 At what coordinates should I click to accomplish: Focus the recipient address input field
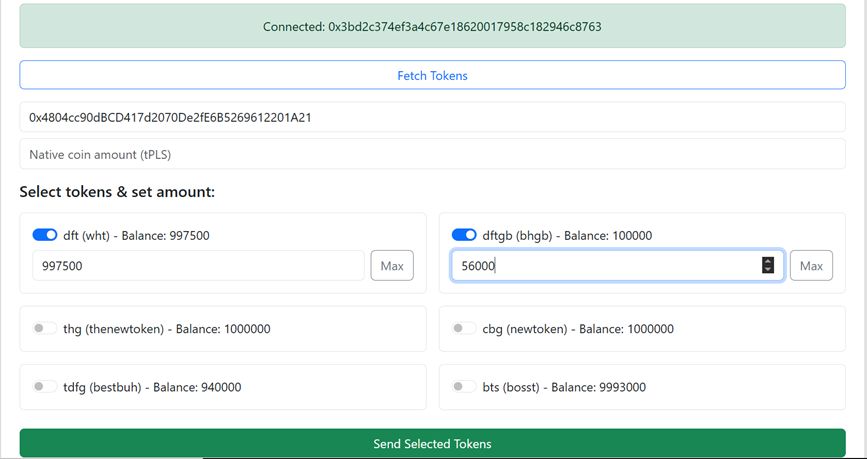432,117
